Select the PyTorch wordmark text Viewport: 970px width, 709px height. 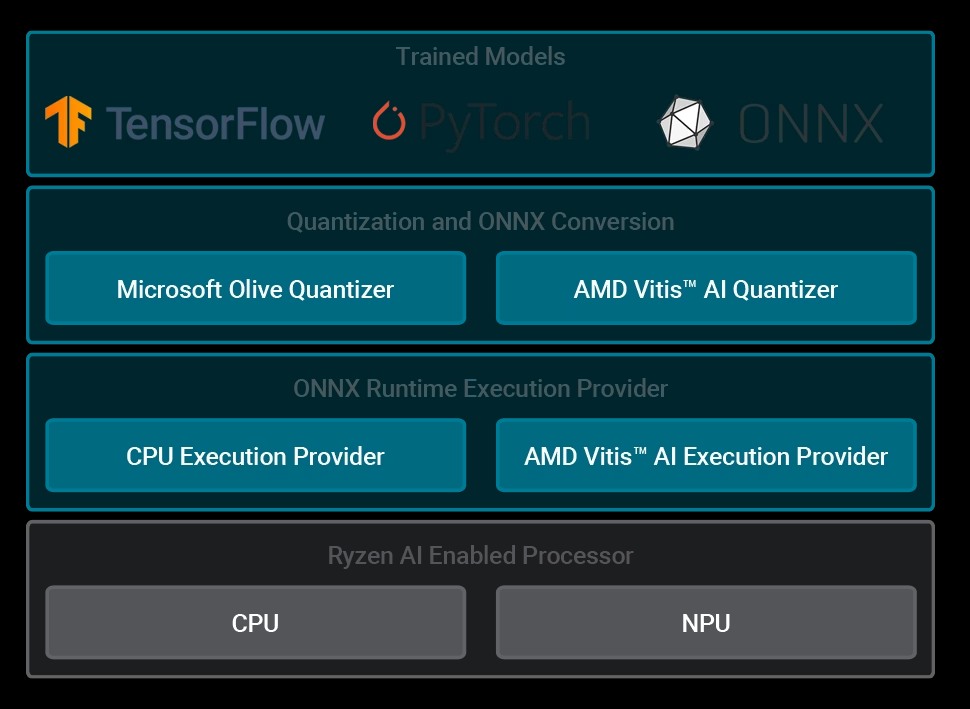(504, 123)
